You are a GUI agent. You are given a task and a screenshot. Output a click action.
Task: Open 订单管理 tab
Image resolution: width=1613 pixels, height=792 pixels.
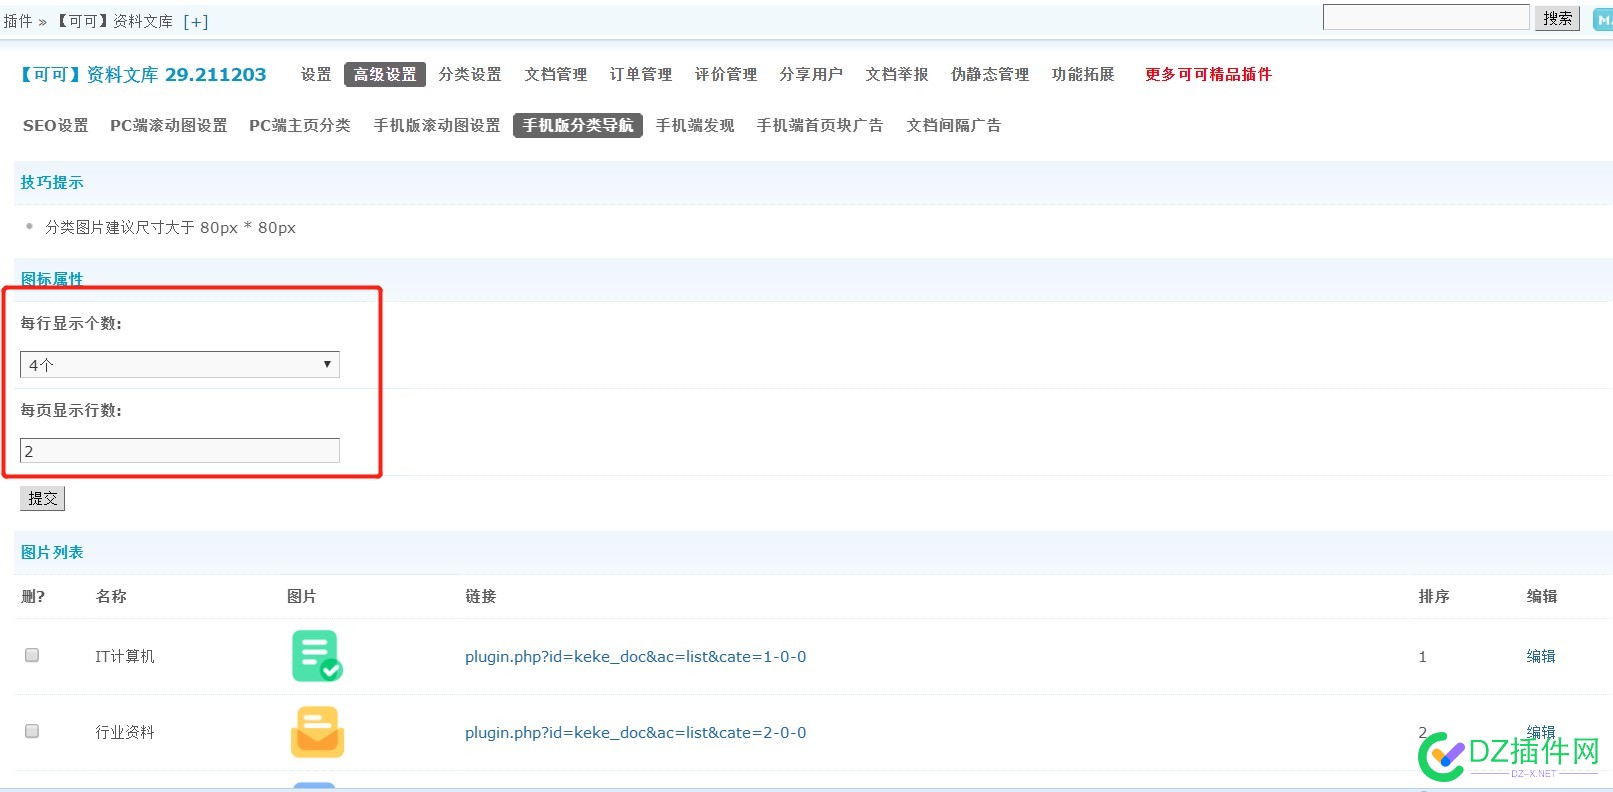[641, 75]
